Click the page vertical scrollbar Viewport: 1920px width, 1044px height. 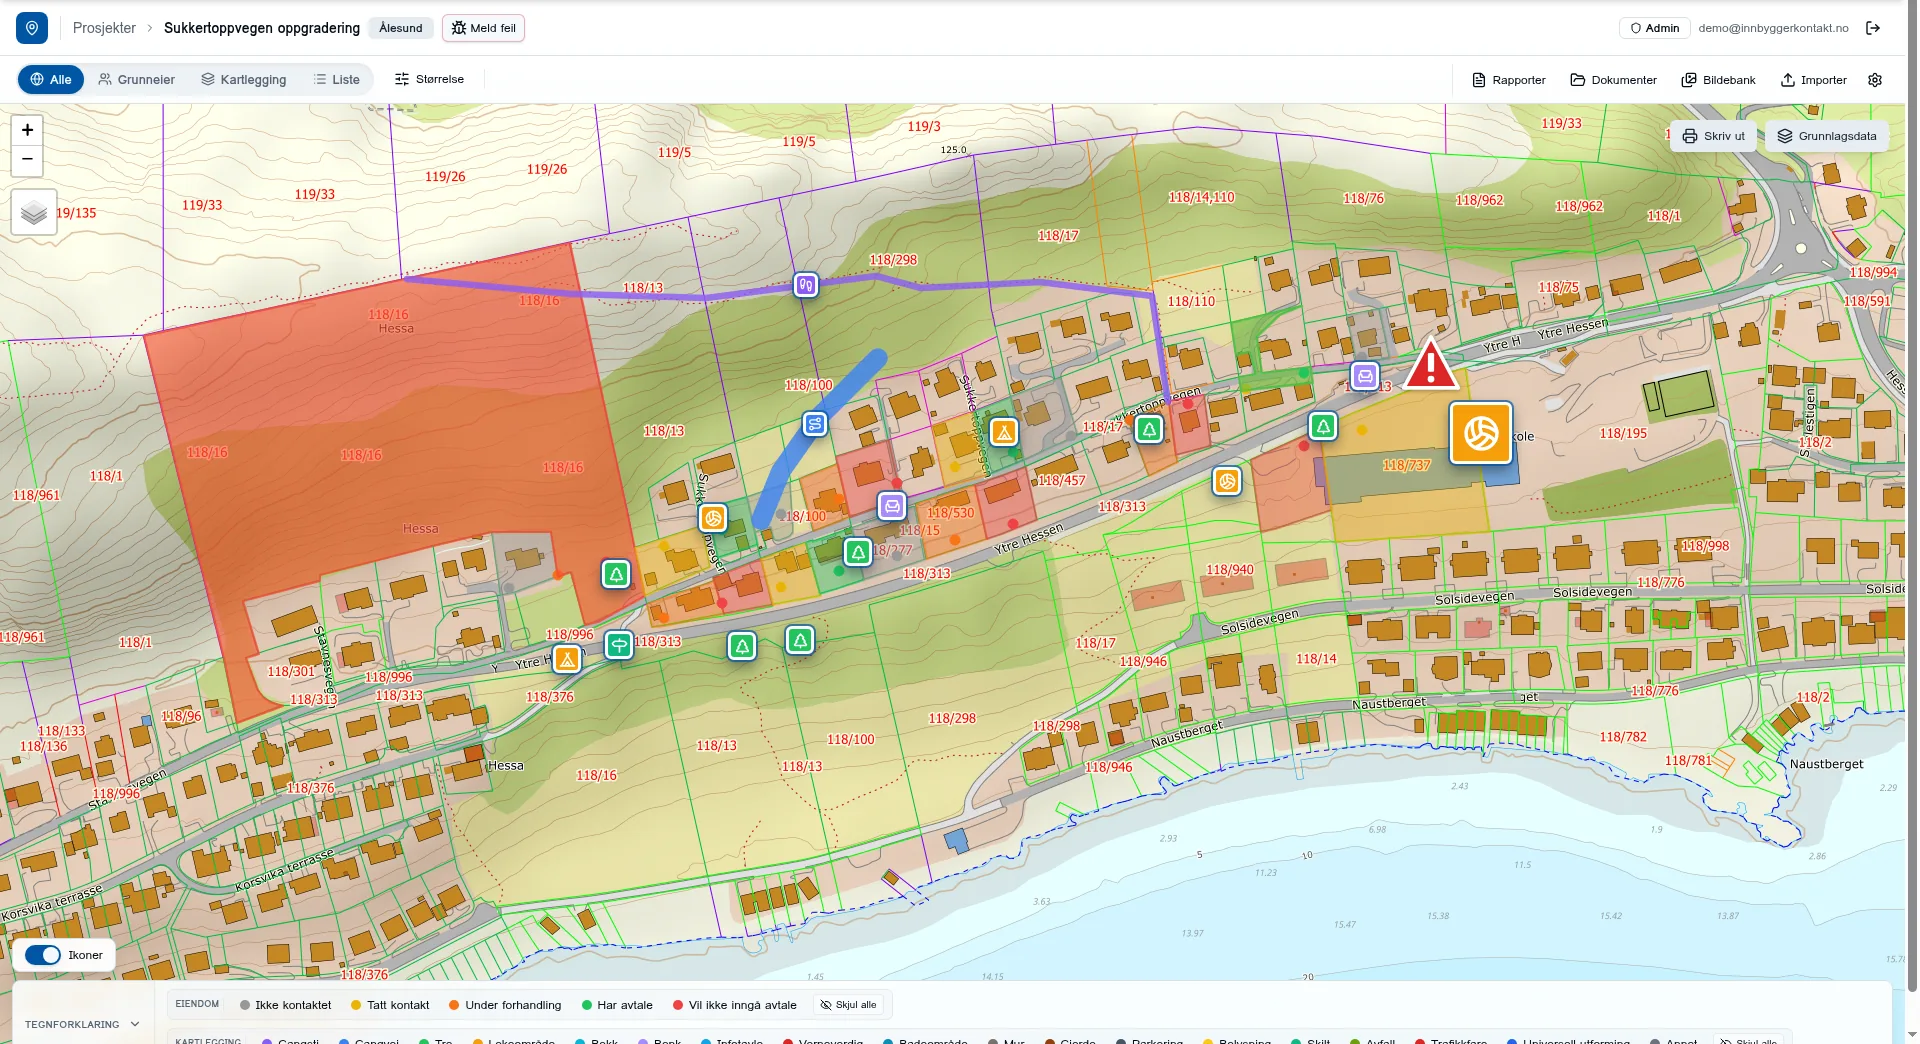pyautogui.click(x=1912, y=500)
